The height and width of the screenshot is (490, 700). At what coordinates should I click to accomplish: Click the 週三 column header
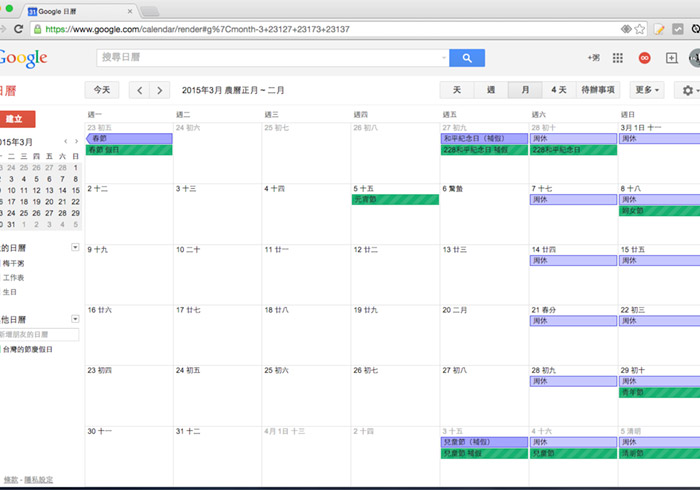(271, 115)
